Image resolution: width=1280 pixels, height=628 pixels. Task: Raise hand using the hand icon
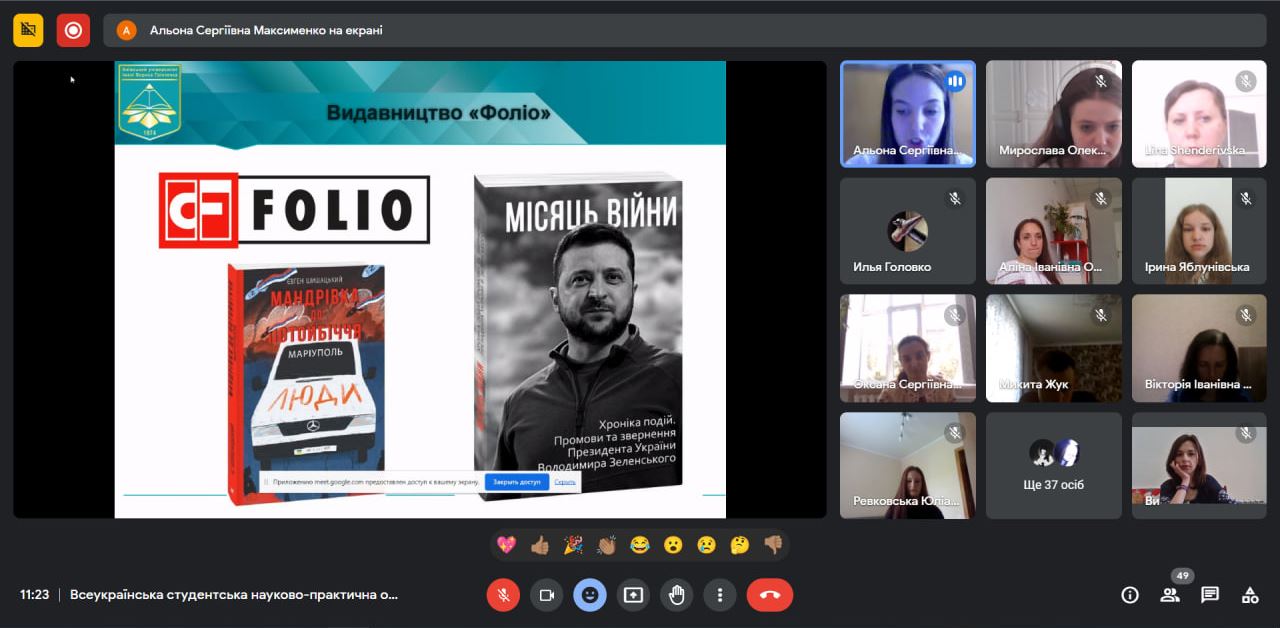pos(677,595)
